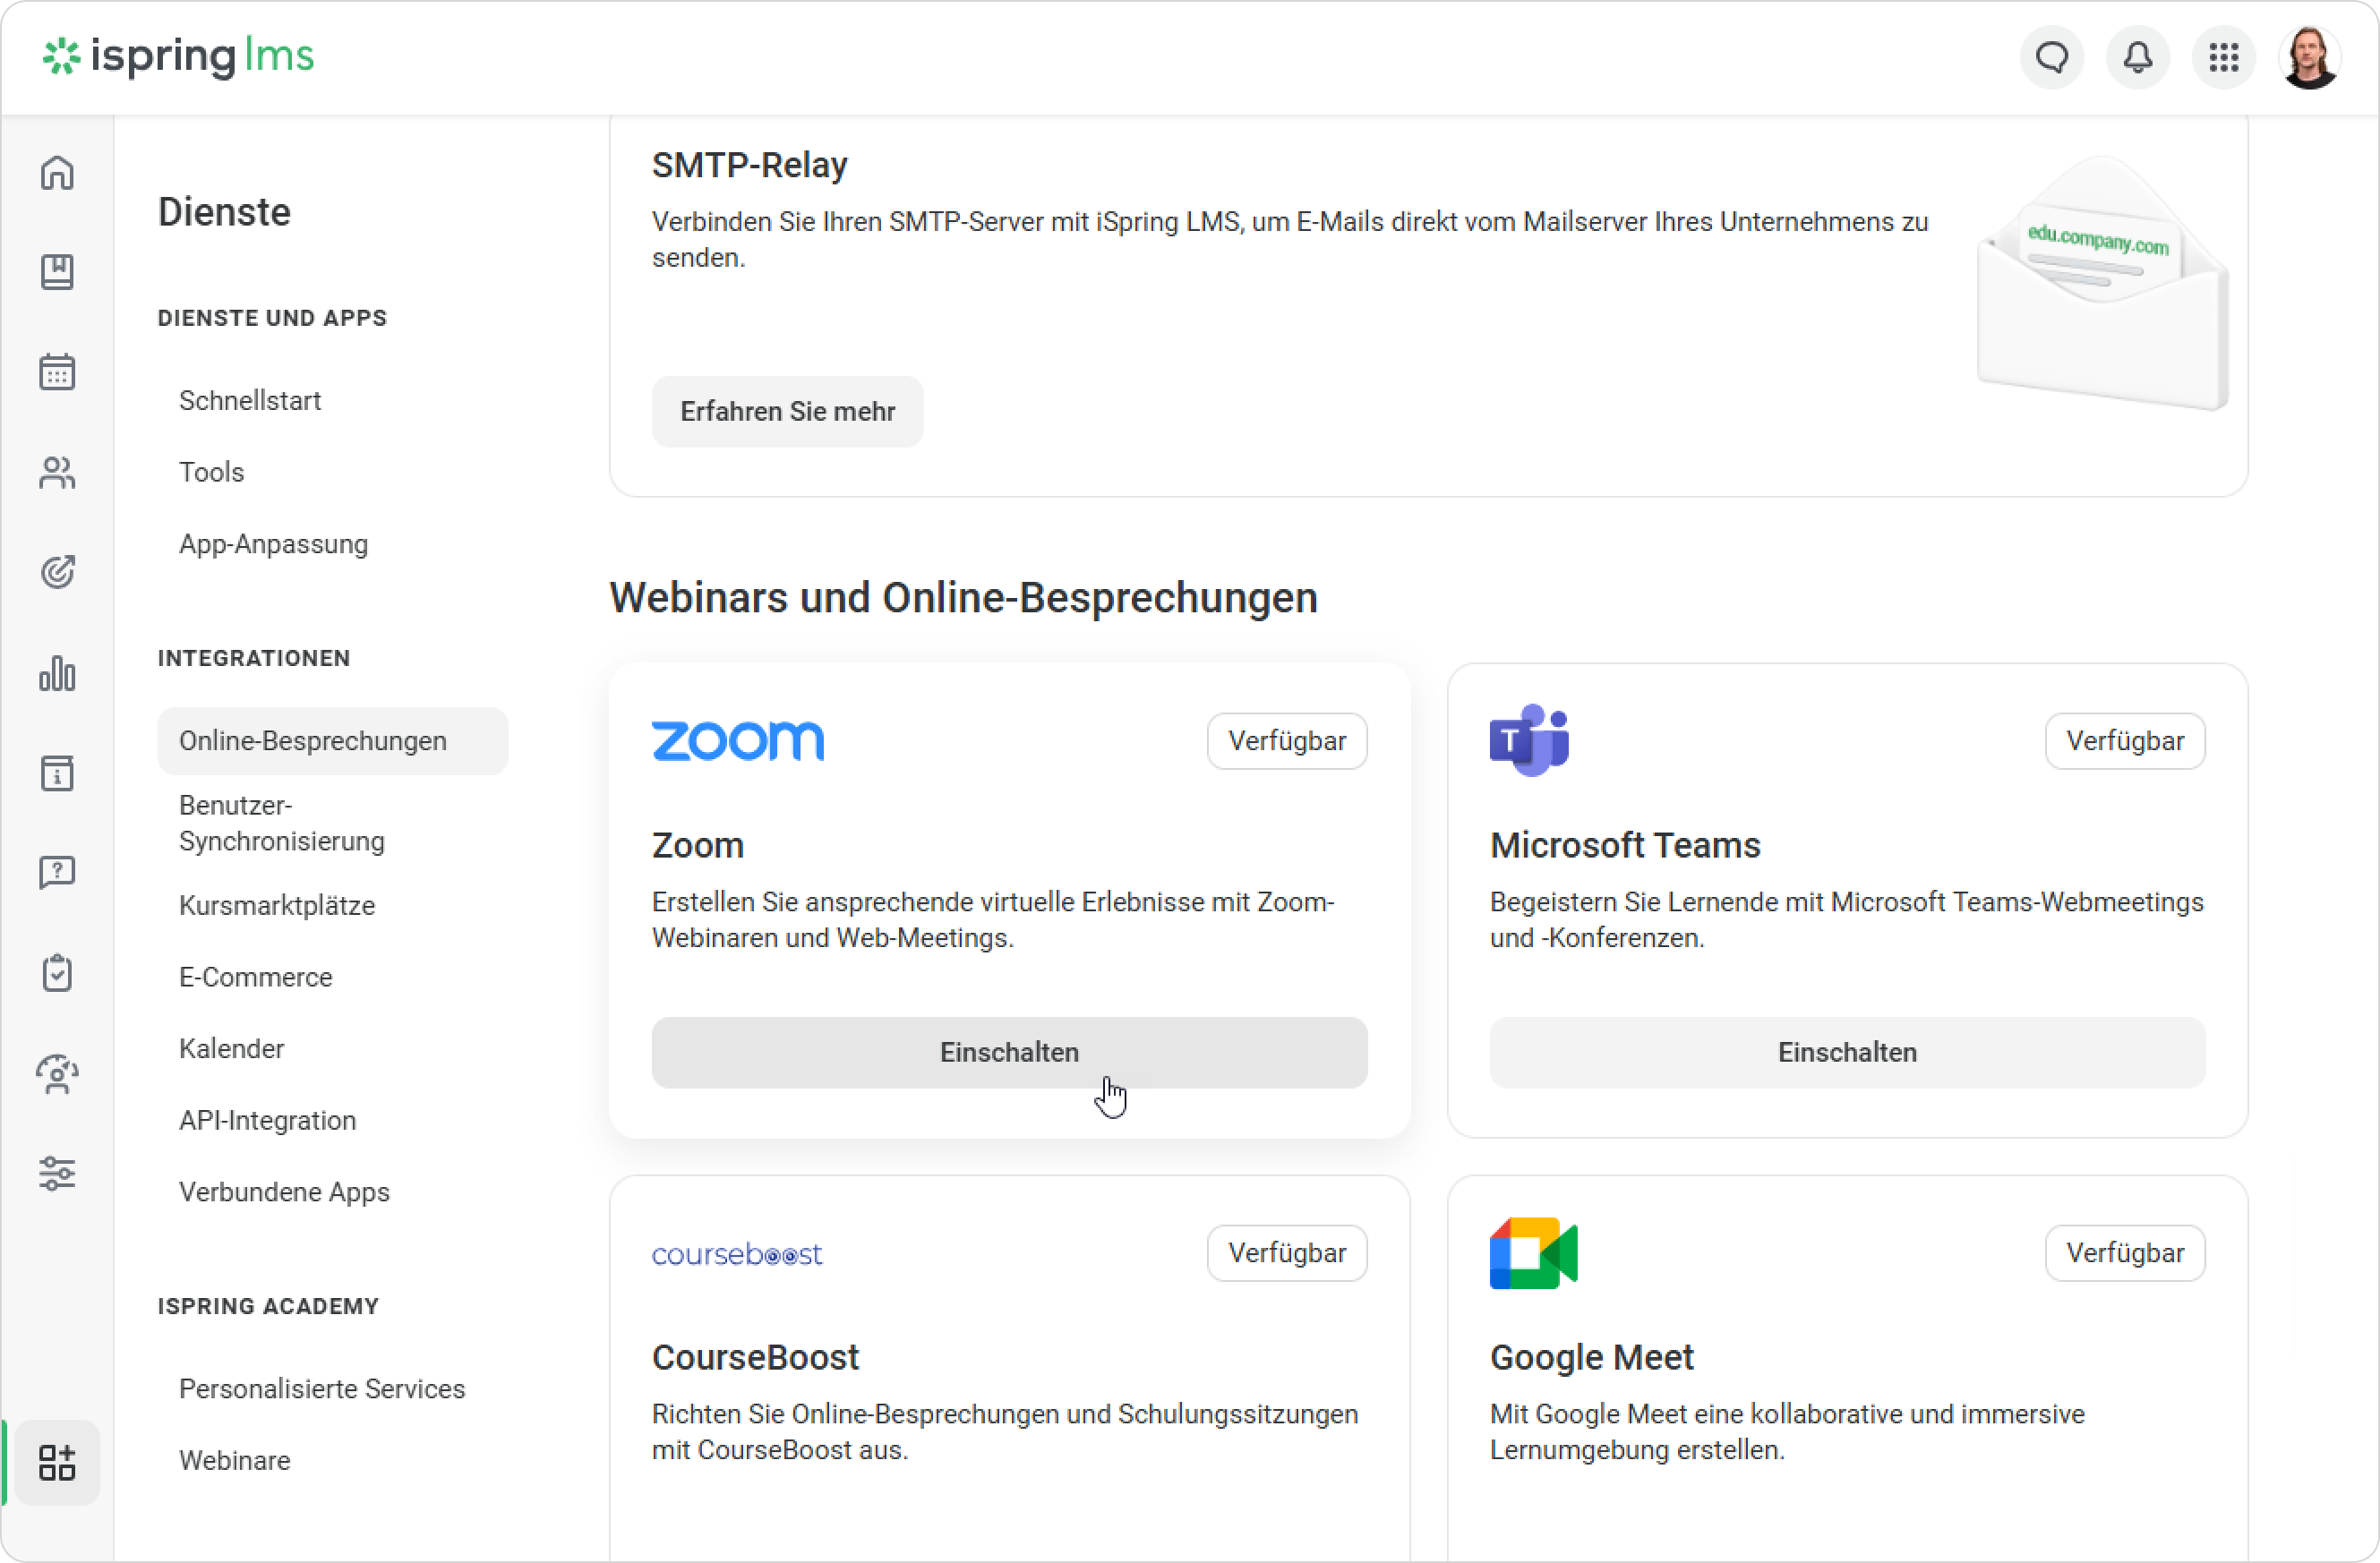Image resolution: width=2380 pixels, height=1563 pixels.
Task: Click the Microsoft Teams card title
Action: (x=1625, y=845)
